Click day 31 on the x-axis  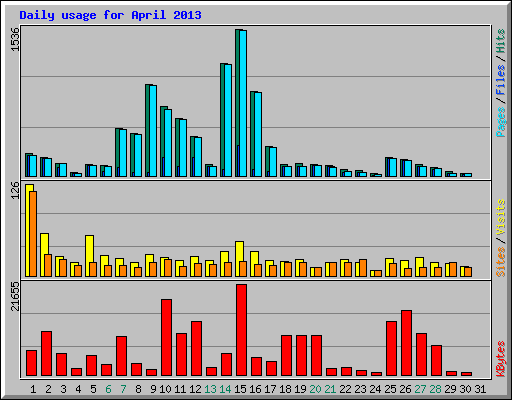click(480, 389)
